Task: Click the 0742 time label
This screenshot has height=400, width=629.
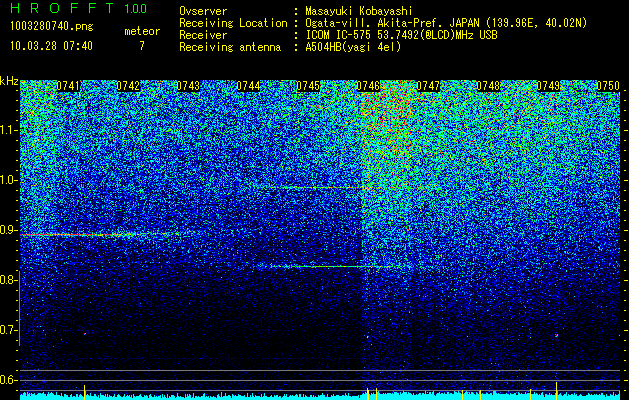Action: coord(128,86)
